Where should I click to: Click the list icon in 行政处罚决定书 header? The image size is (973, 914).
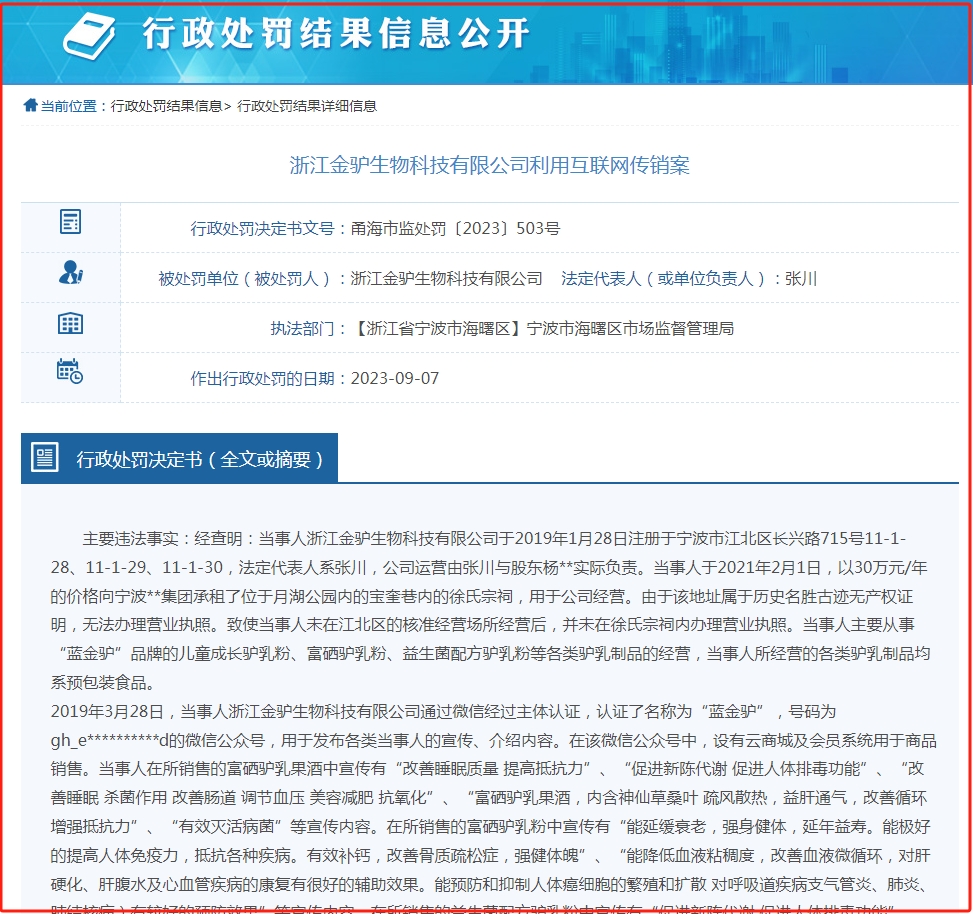point(45,458)
